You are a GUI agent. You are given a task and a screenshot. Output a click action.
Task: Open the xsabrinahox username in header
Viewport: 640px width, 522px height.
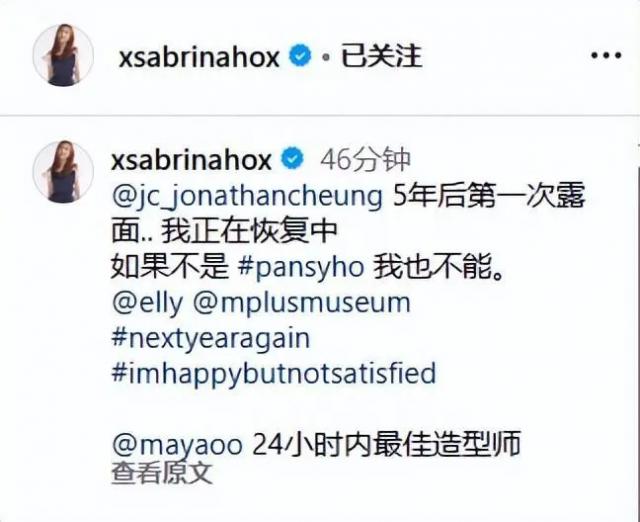coord(199,57)
